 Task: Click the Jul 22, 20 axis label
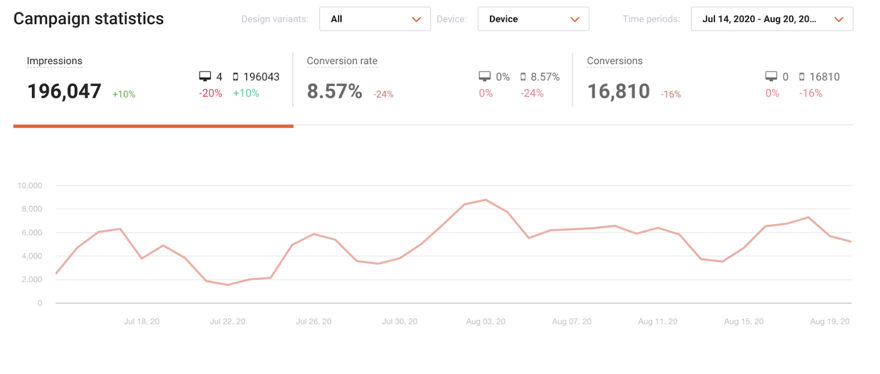pyautogui.click(x=227, y=322)
